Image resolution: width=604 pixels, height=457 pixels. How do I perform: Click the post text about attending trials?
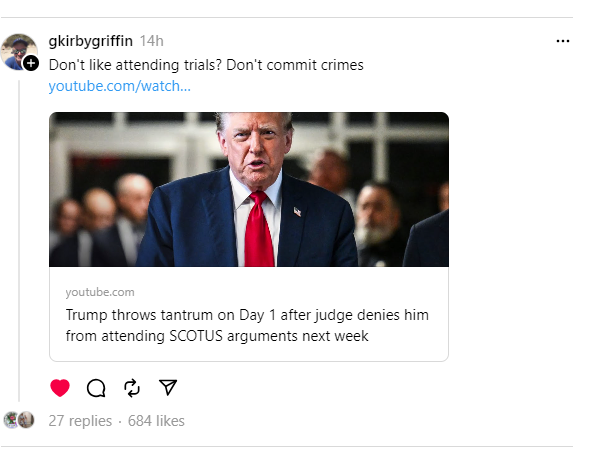tap(206, 64)
